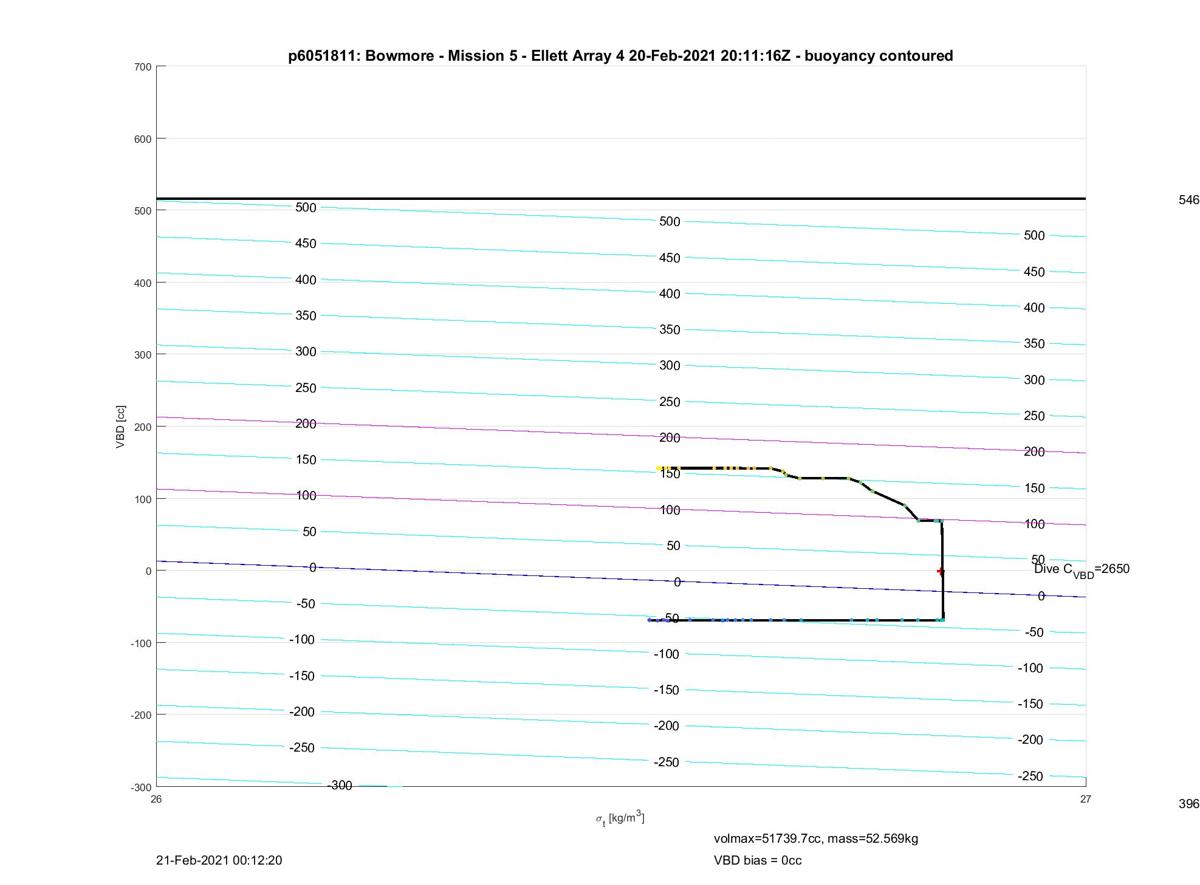Viewport: 1200px width, 885px height.
Task: Click the red marker on dive profile
Action: pyautogui.click(x=940, y=571)
